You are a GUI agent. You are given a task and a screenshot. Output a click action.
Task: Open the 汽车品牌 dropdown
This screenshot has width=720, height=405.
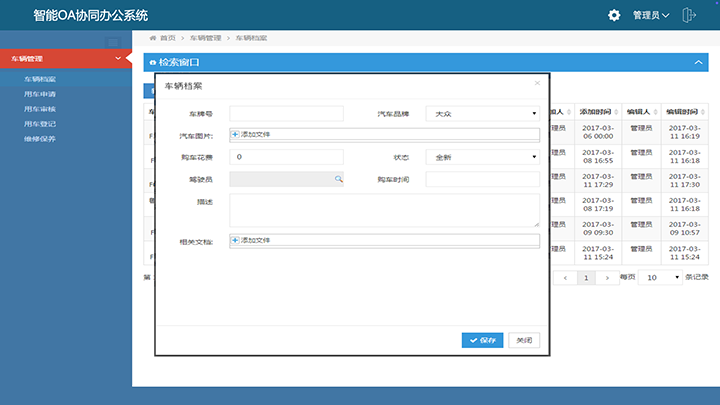pyautogui.click(x=482, y=113)
